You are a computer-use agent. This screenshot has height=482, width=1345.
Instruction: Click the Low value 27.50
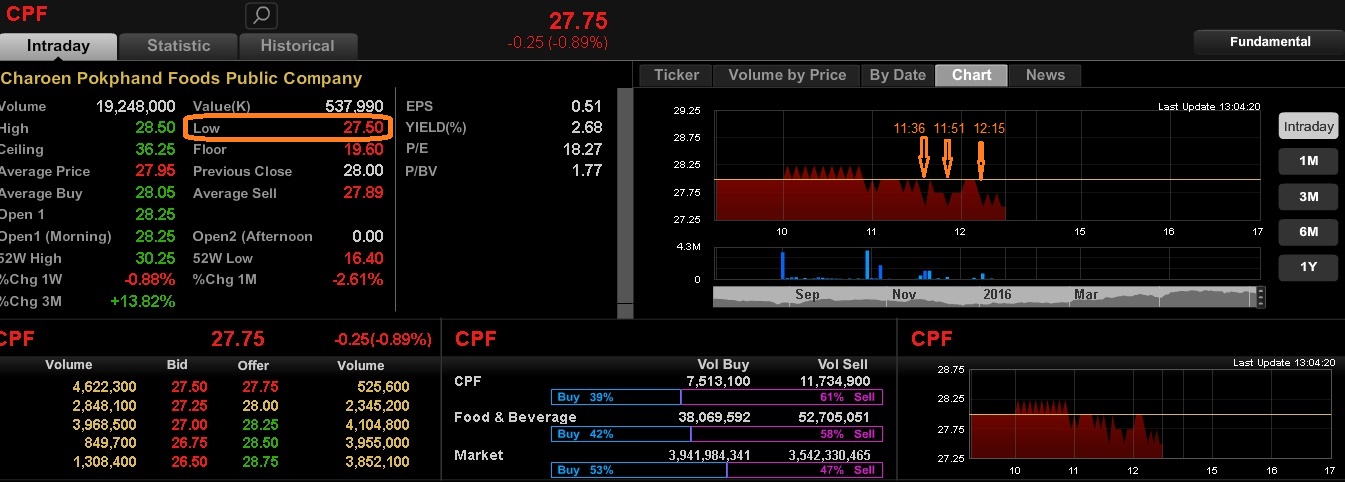363,128
